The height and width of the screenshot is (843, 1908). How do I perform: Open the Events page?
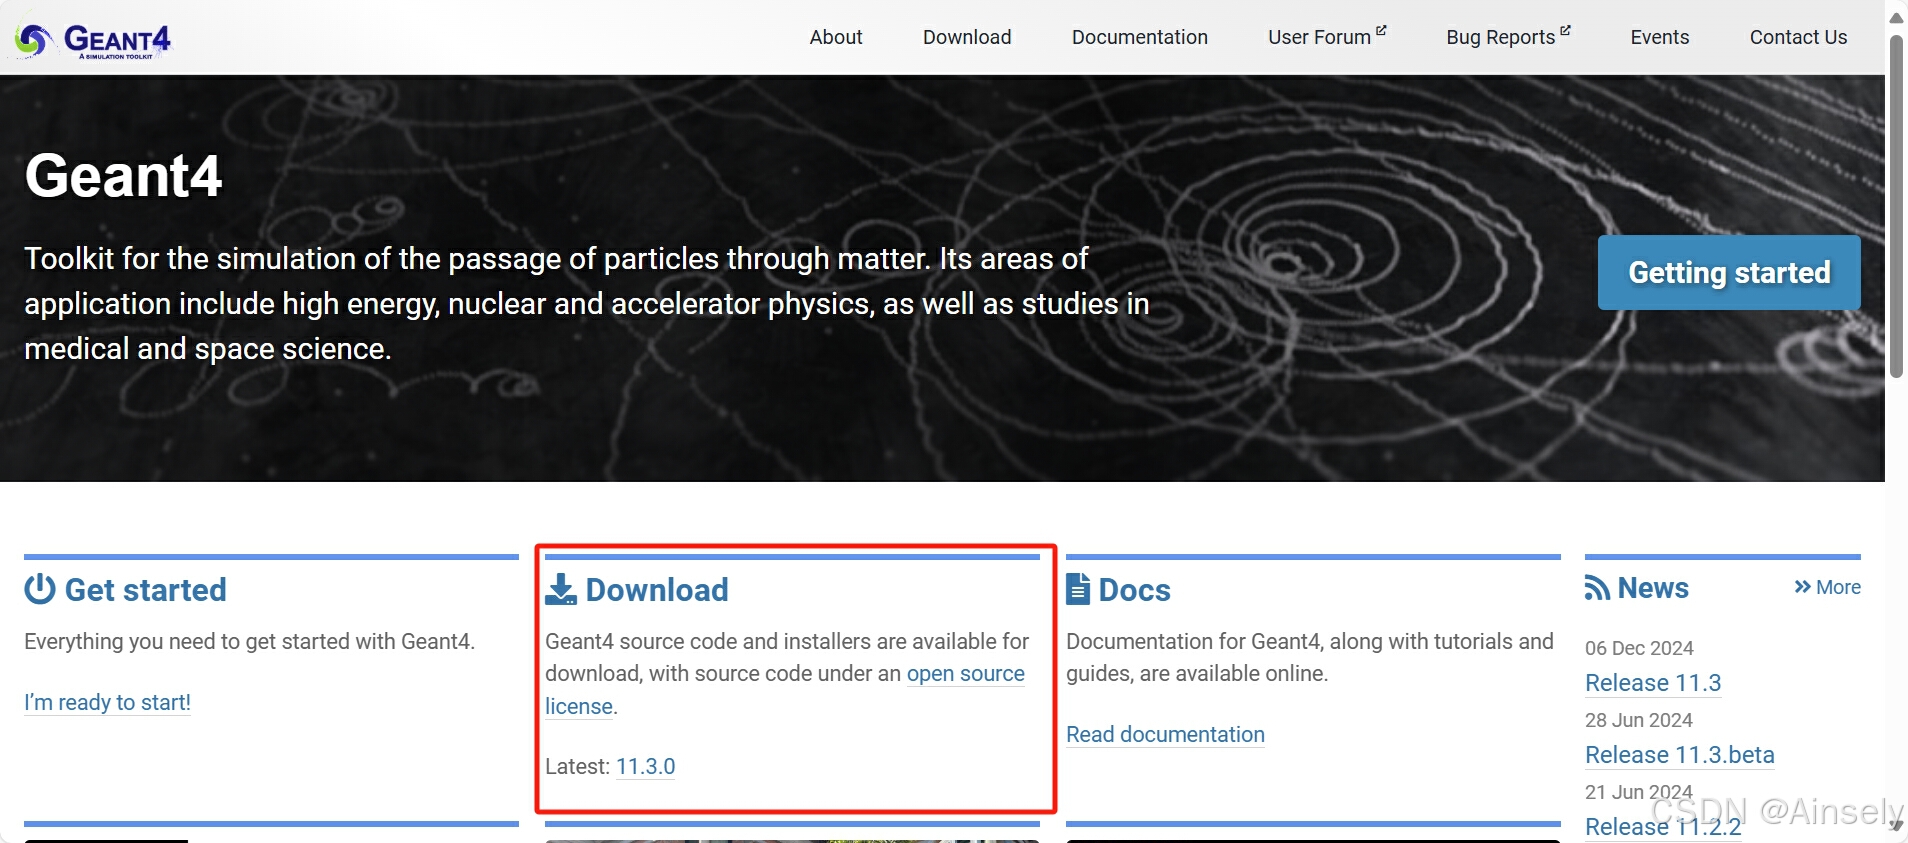1659,37
